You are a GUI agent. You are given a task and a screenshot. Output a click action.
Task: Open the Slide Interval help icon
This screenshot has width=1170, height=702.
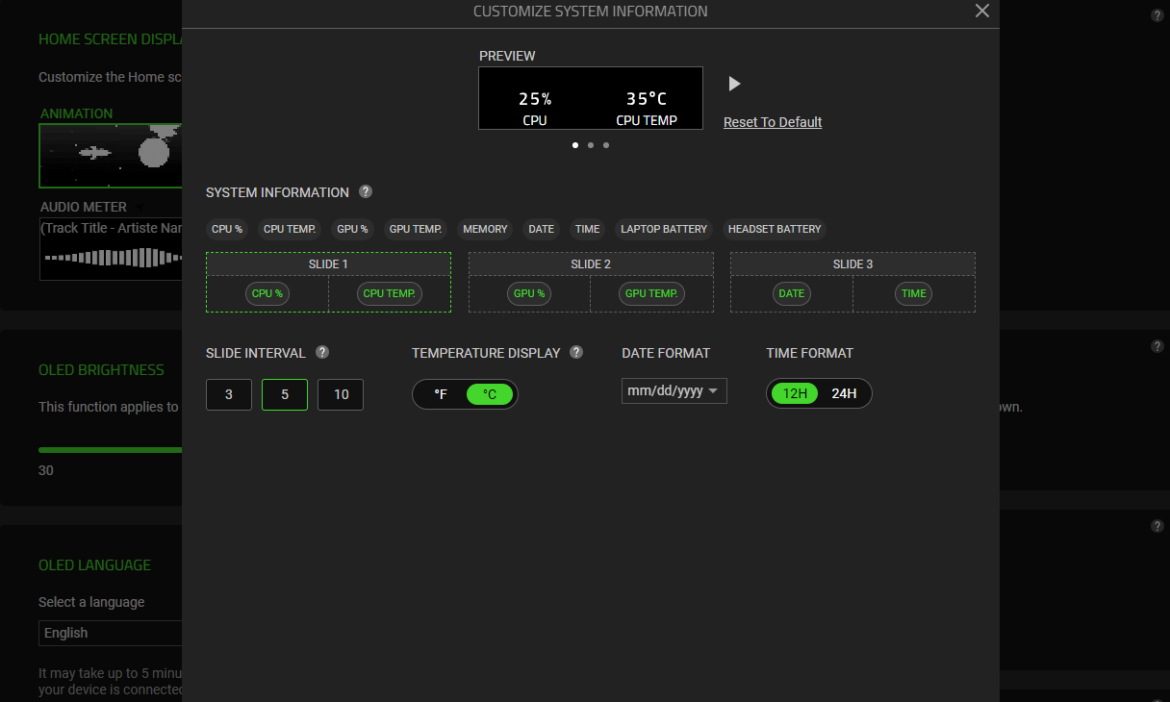click(x=322, y=352)
